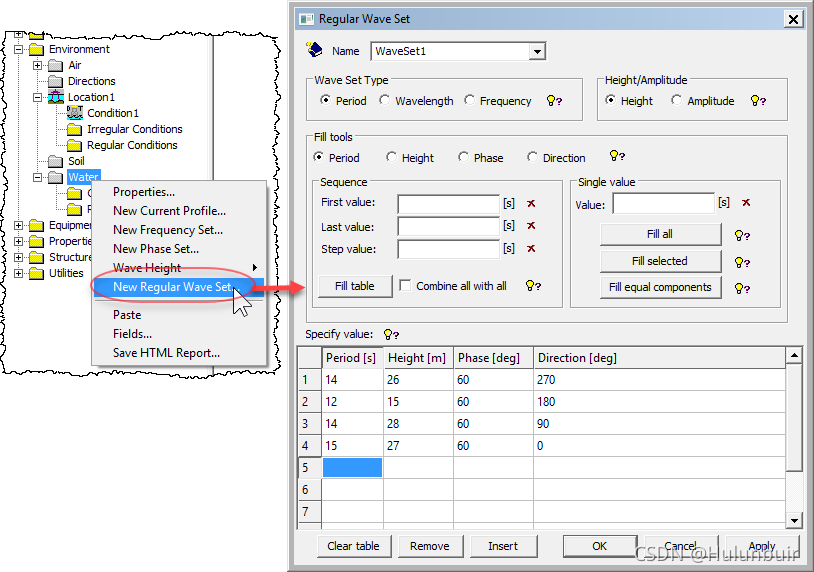Collapse the Water tree node

pos(37,178)
